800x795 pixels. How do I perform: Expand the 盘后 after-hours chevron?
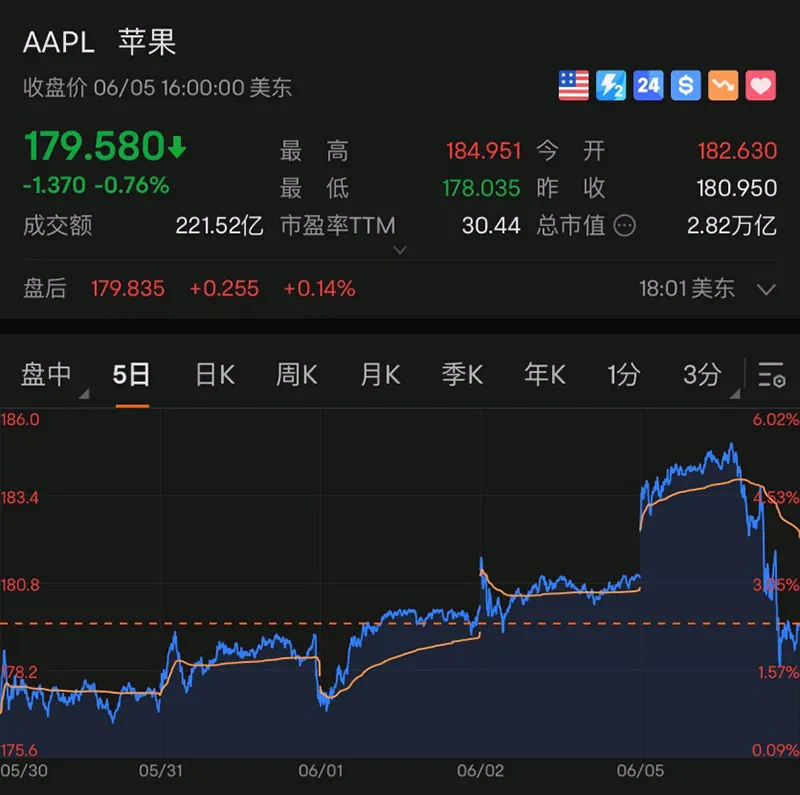click(766, 289)
